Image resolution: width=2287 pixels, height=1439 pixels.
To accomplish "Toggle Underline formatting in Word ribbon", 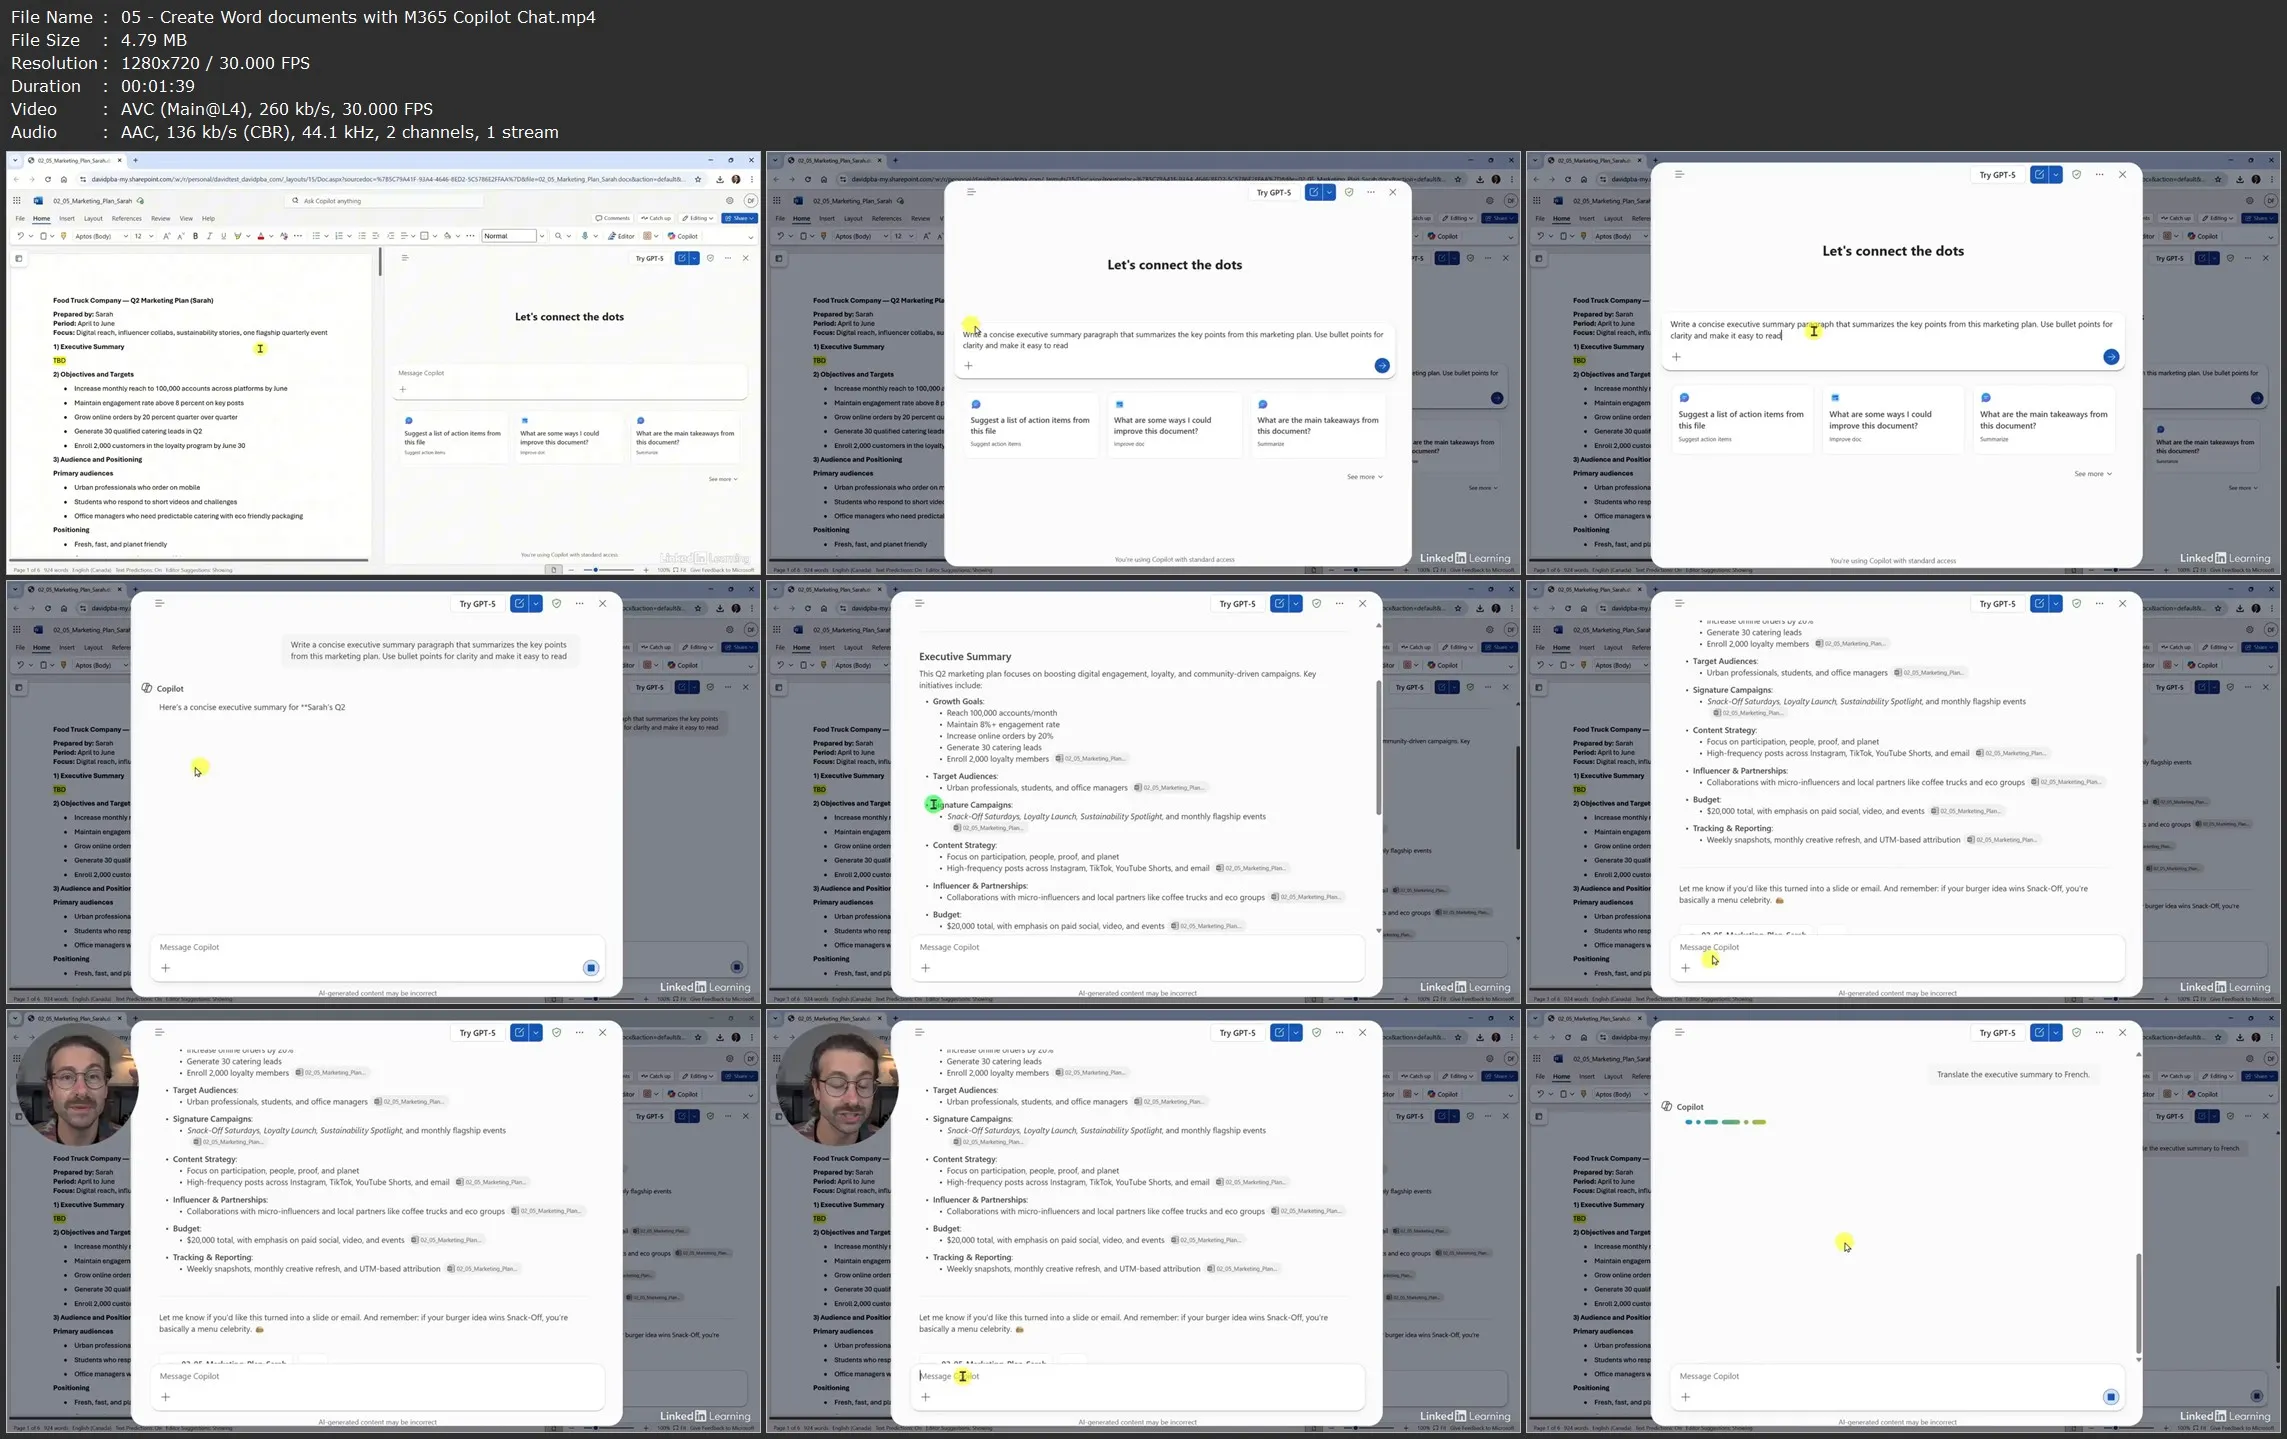I will 223,236.
